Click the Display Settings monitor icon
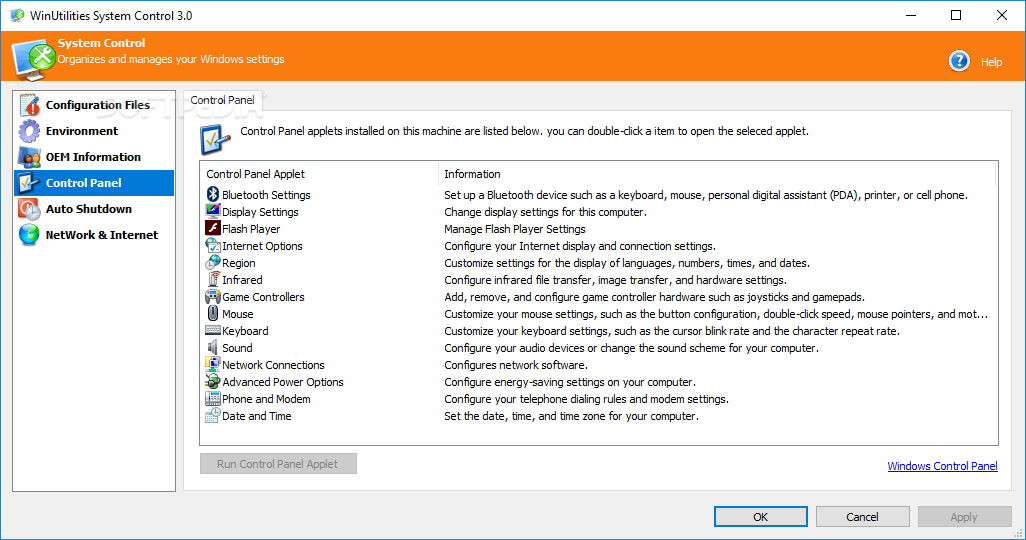 click(213, 211)
